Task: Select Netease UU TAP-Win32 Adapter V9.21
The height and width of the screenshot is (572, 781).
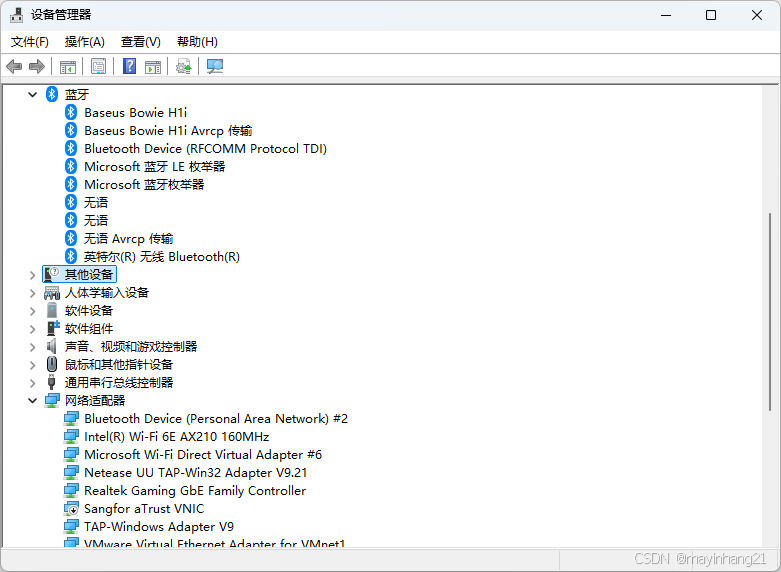Action: tap(195, 472)
